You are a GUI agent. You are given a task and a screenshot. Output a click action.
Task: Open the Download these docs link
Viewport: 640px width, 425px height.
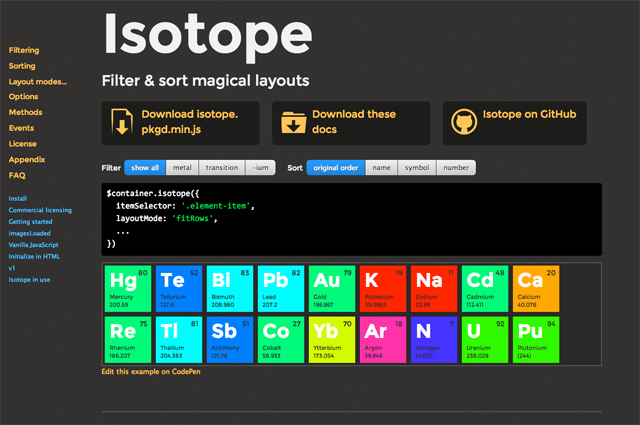pyautogui.click(x=351, y=123)
